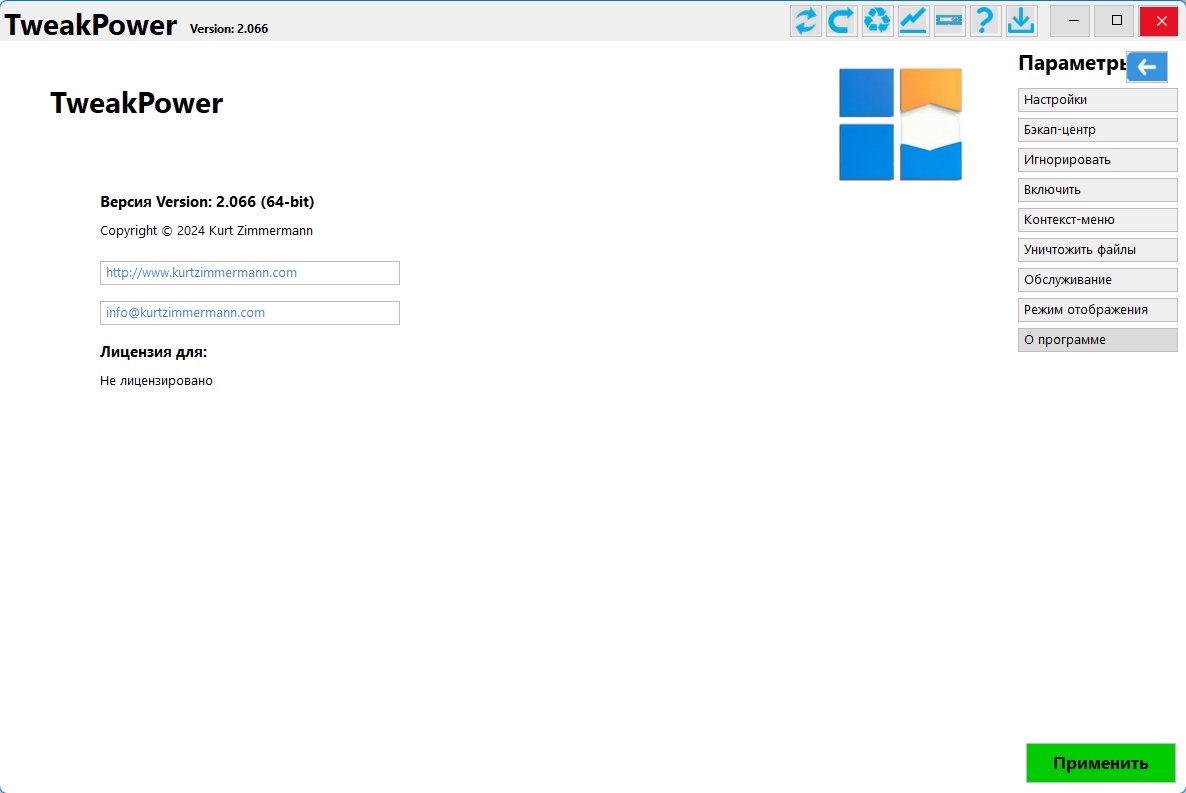The image size is (1186, 793).
Task: Open the line-chart toolbar icon
Action: 913,20
